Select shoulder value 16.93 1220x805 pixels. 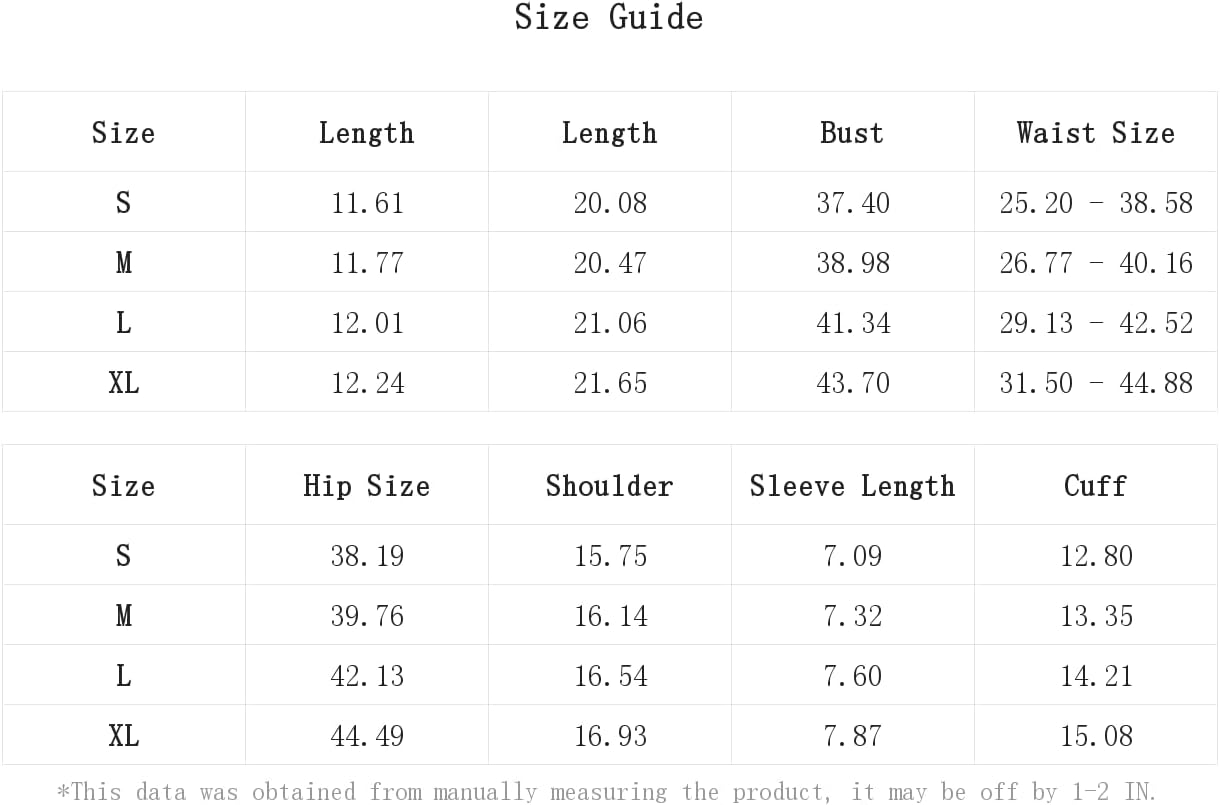pos(610,736)
